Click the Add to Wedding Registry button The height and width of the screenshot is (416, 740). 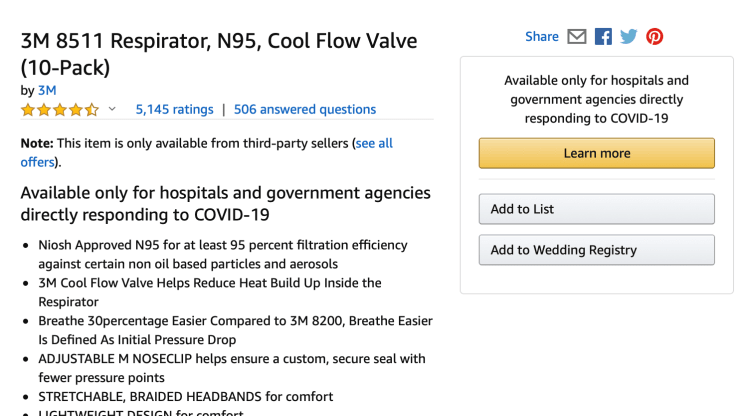(597, 250)
